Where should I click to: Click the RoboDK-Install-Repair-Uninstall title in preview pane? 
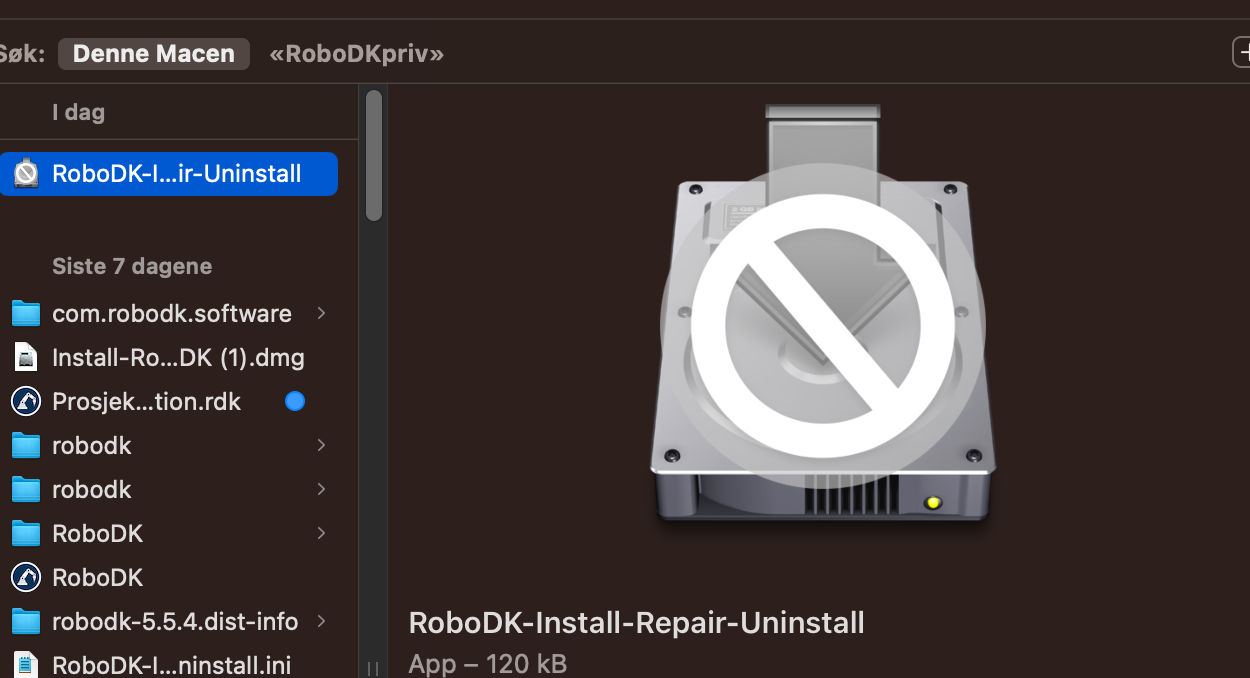[x=636, y=623]
